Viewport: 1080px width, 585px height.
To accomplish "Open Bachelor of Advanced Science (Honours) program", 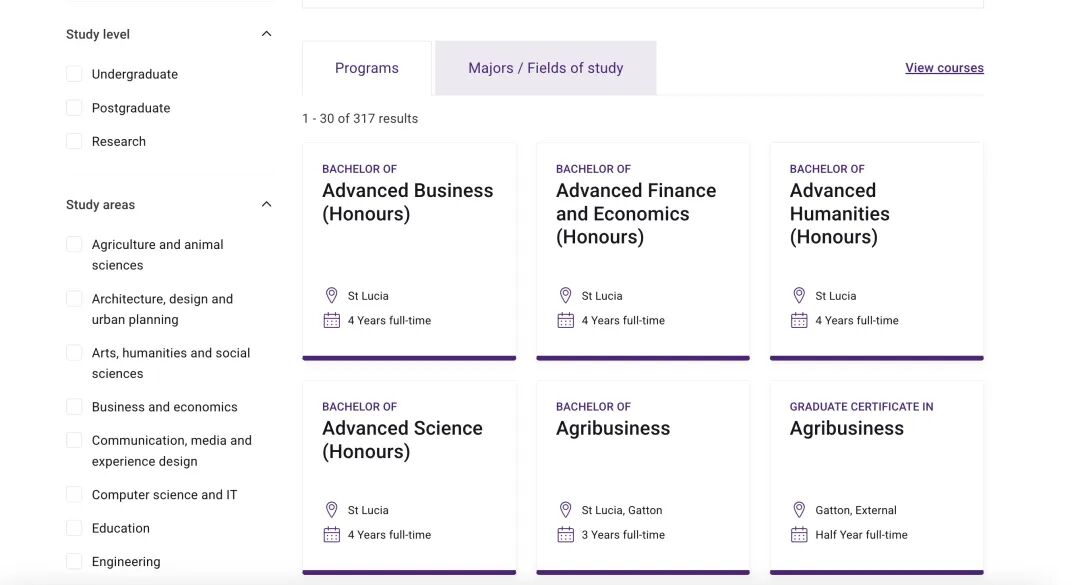I will coord(402,440).
